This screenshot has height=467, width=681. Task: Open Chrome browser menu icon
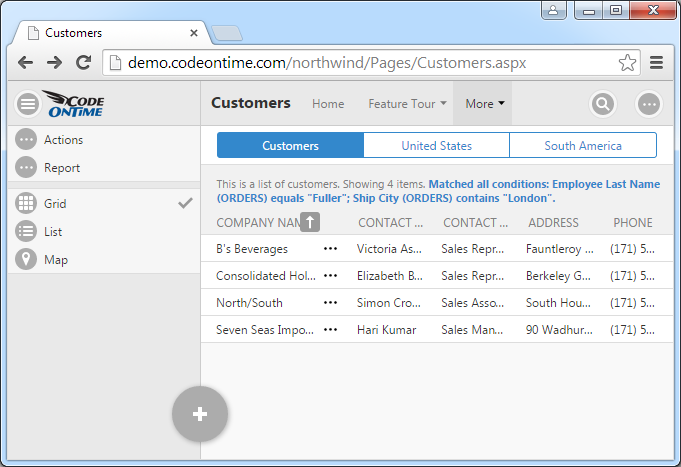coord(657,63)
